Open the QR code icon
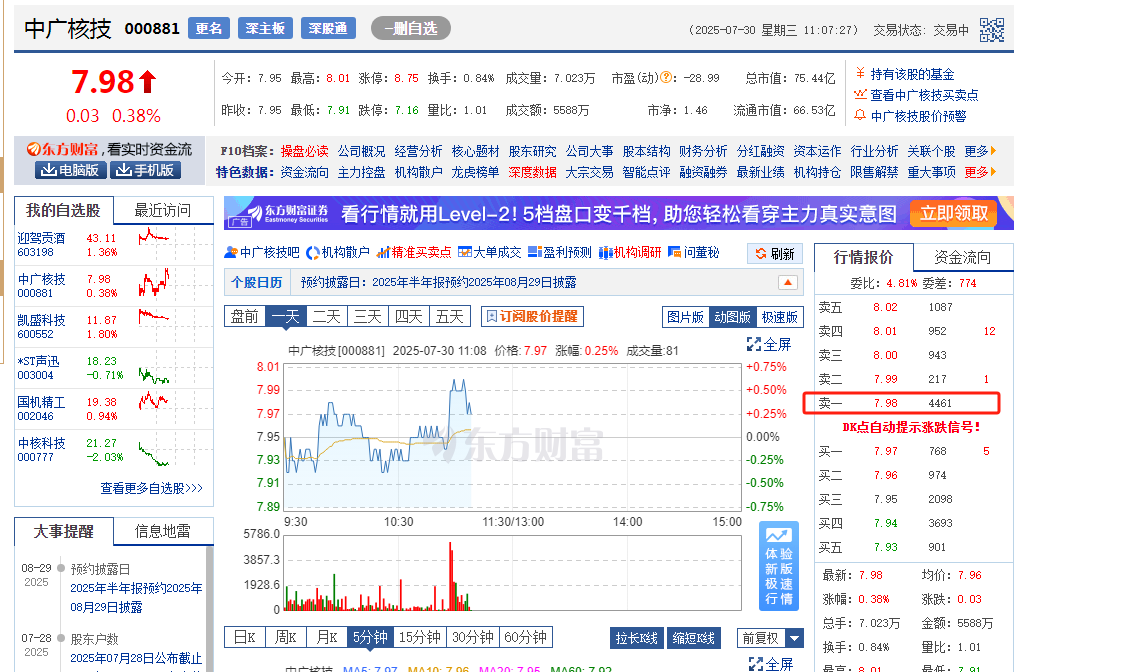This screenshot has height=672, width=1147. [992, 30]
